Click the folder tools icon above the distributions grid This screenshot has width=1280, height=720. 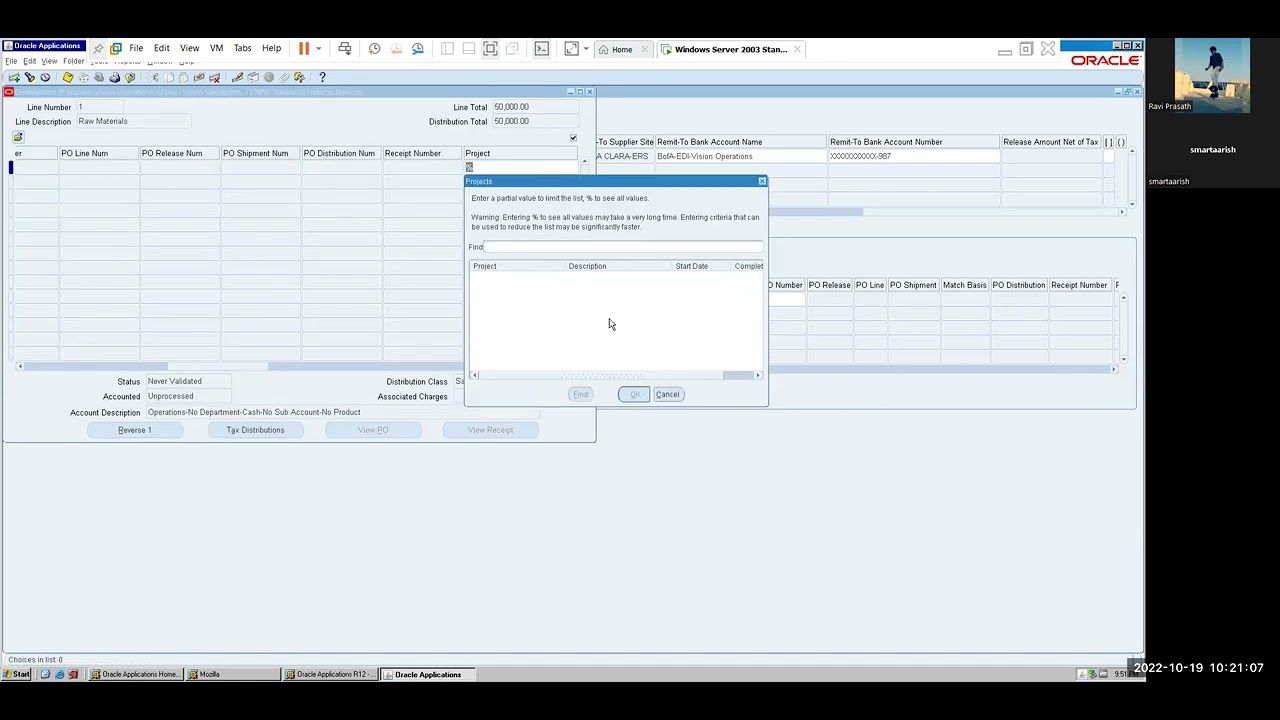18,137
